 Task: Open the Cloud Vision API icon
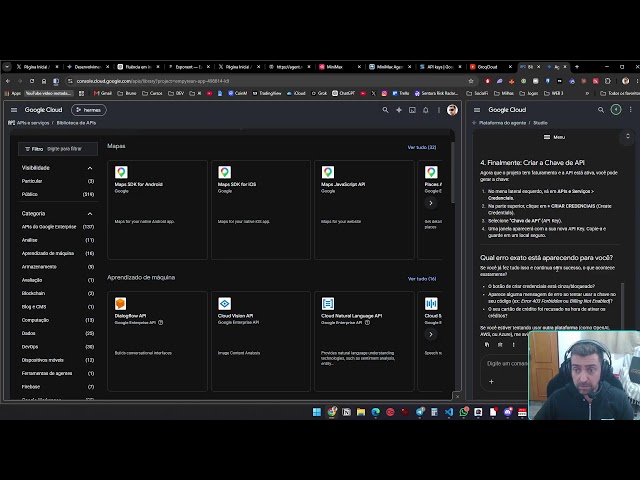pyautogui.click(x=224, y=304)
